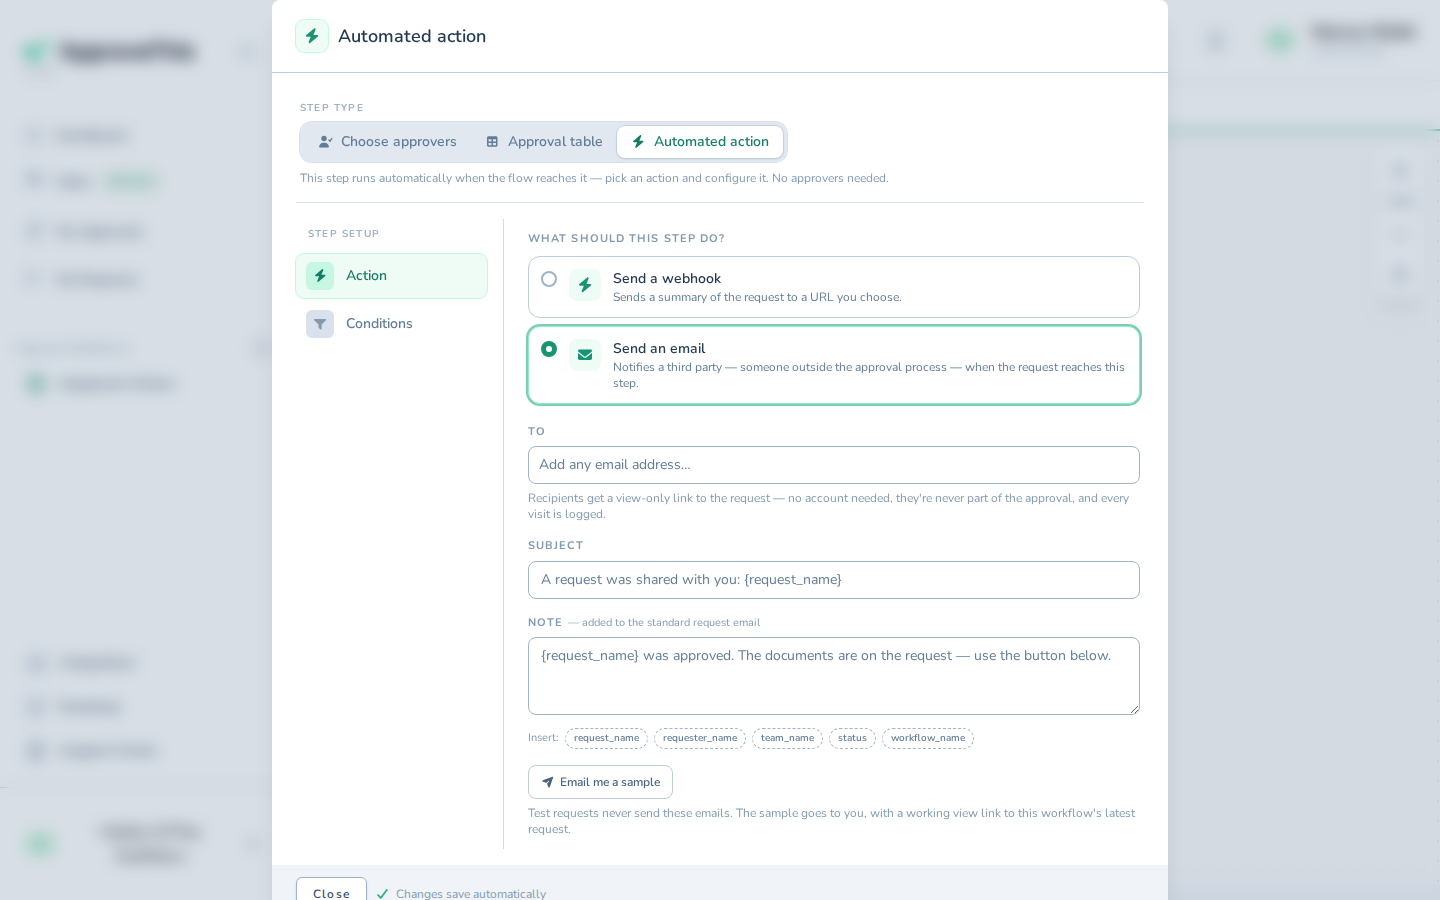
Task: Click the webhook bolt icon
Action: [585, 285]
